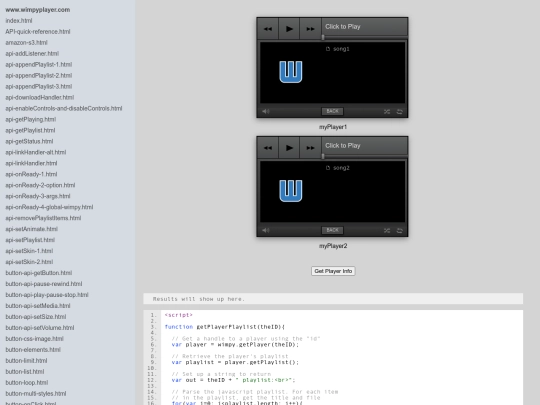This screenshot has height=405, width=540.
Task: Open api-appendPlaylist-1.html link
Action: [39, 64]
